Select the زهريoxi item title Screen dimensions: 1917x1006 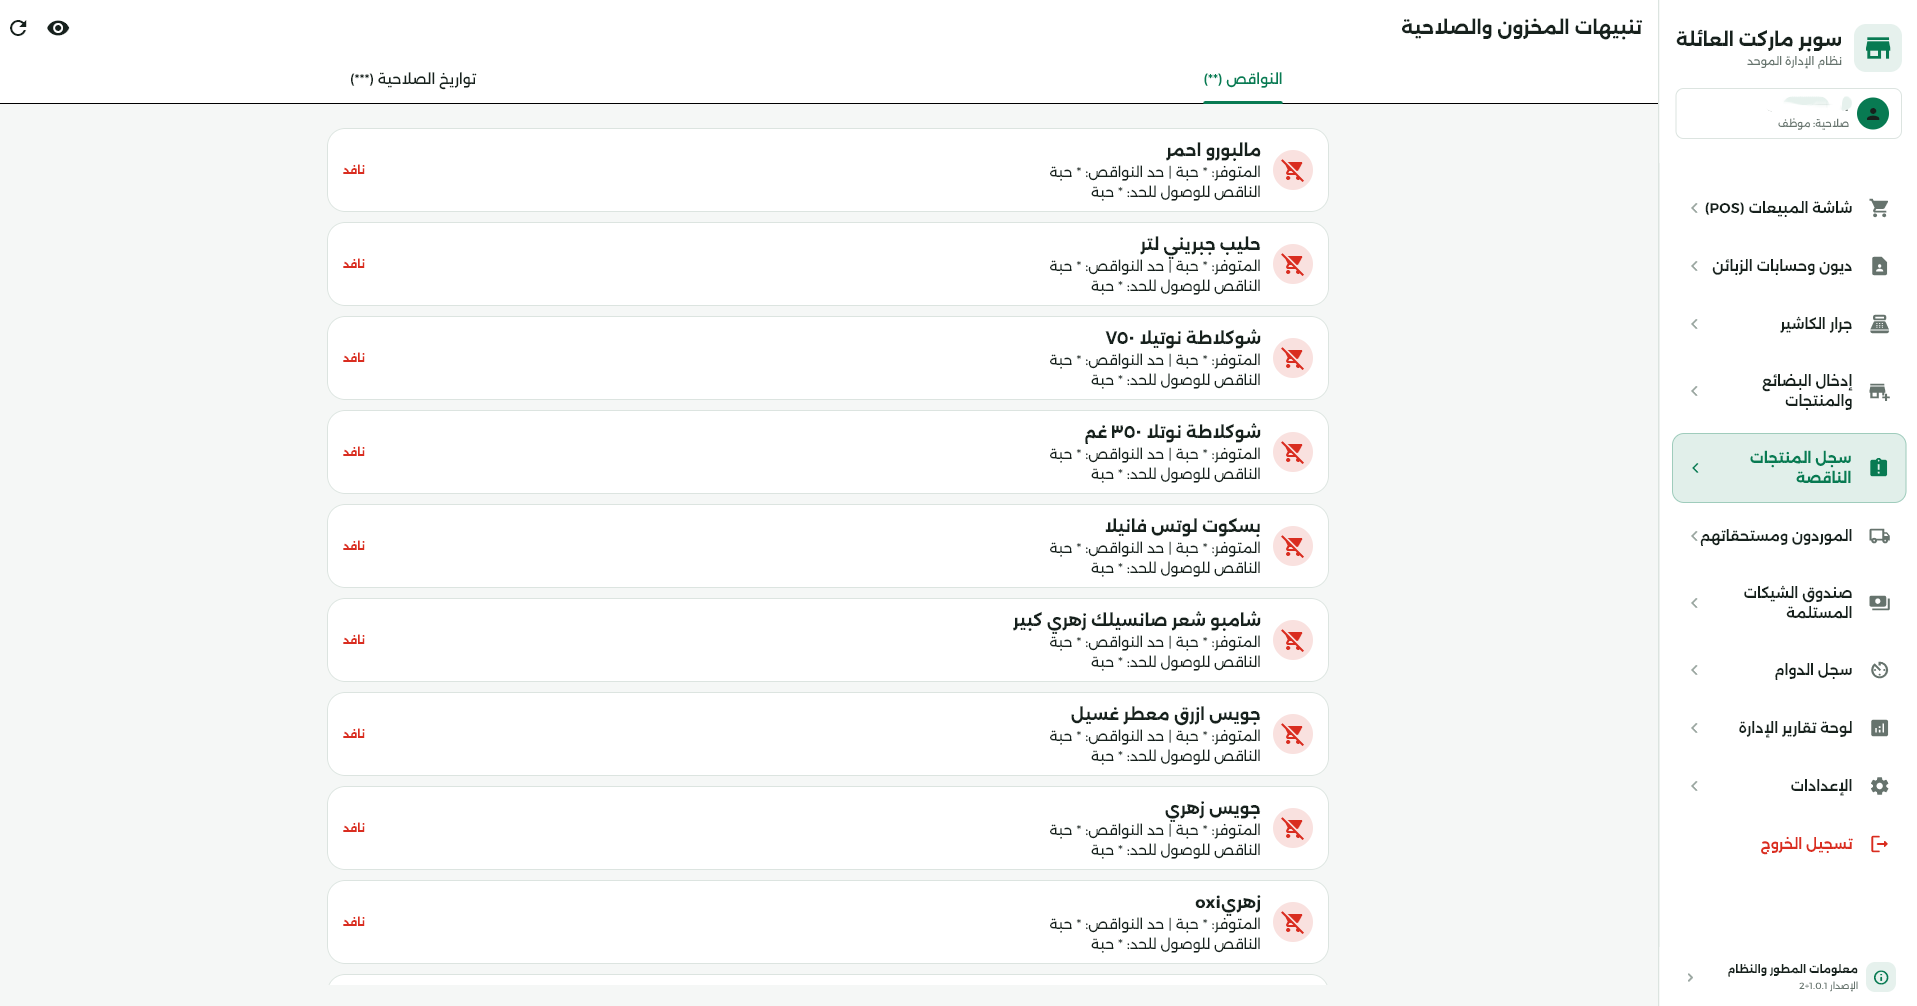(1228, 902)
